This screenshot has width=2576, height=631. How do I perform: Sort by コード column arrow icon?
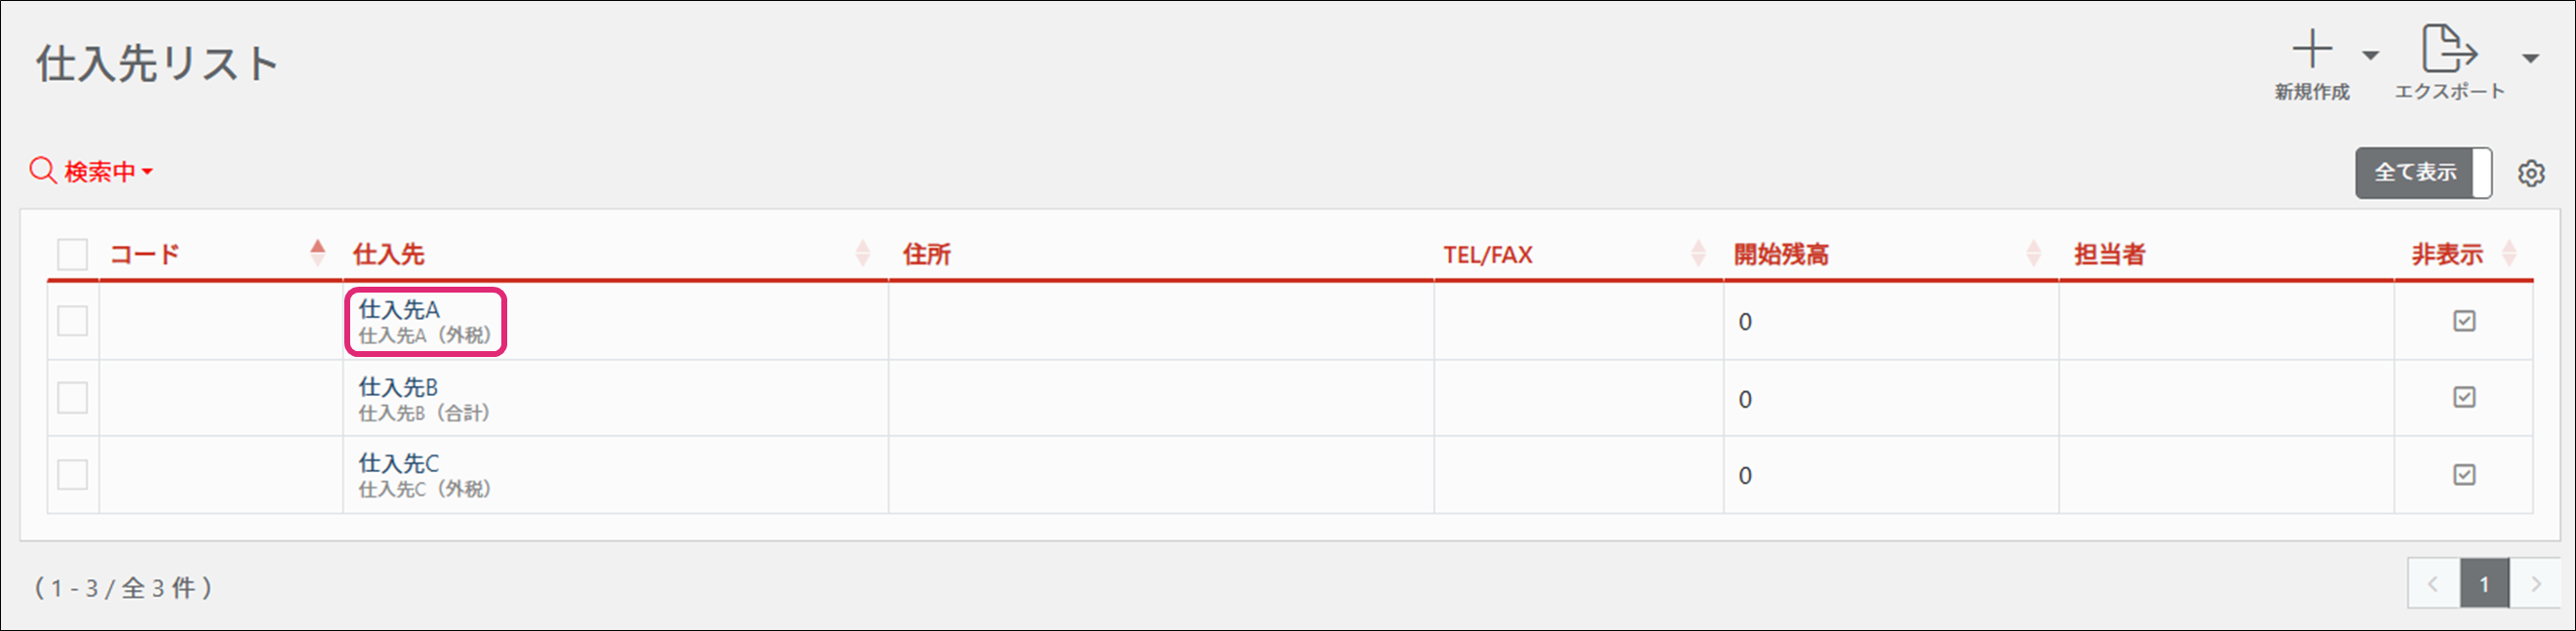click(x=318, y=253)
